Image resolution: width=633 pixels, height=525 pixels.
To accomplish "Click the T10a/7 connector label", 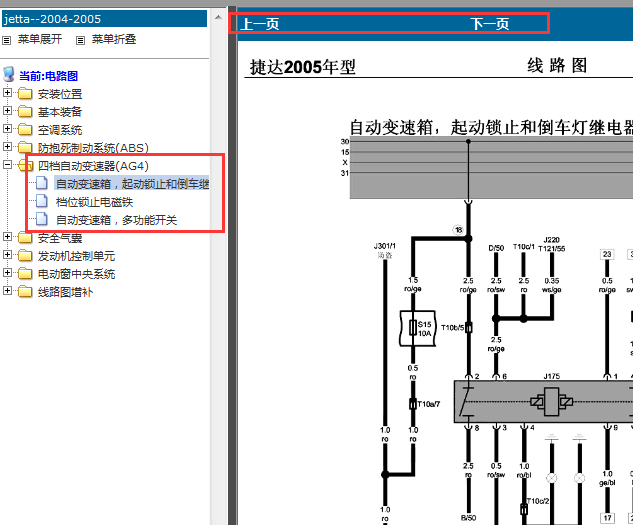I will [x=429, y=404].
